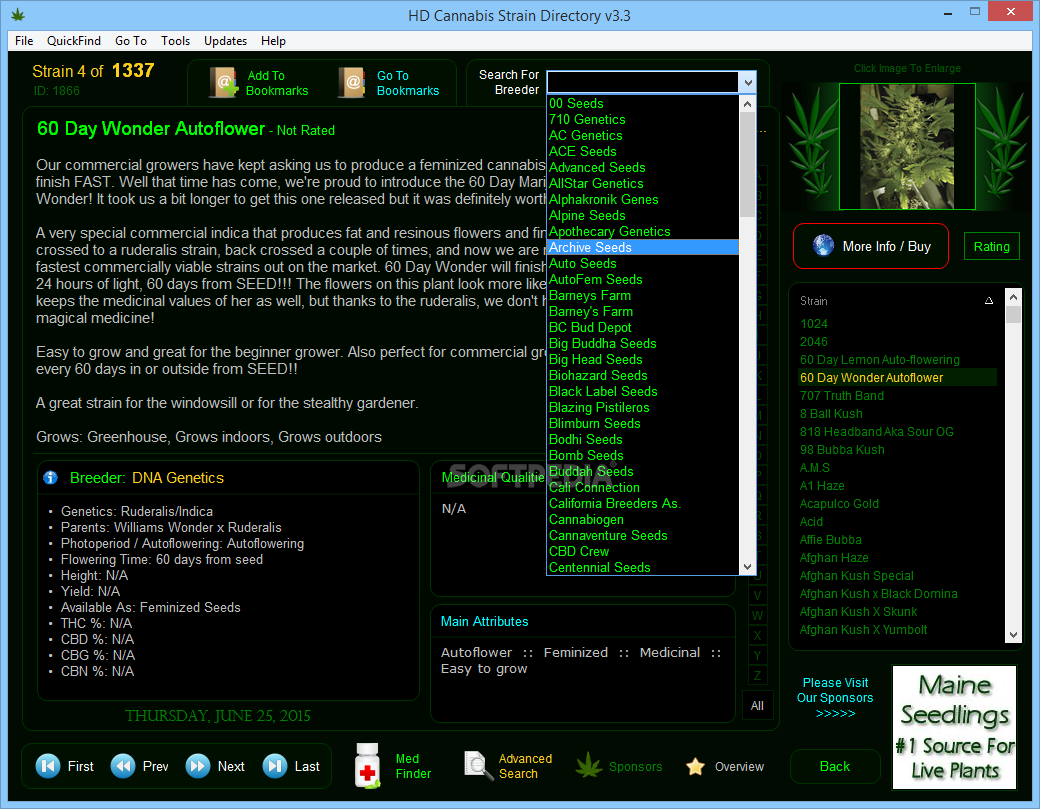Click breeder list scrollbar up arrow
The width and height of the screenshot is (1040, 809).
[748, 103]
